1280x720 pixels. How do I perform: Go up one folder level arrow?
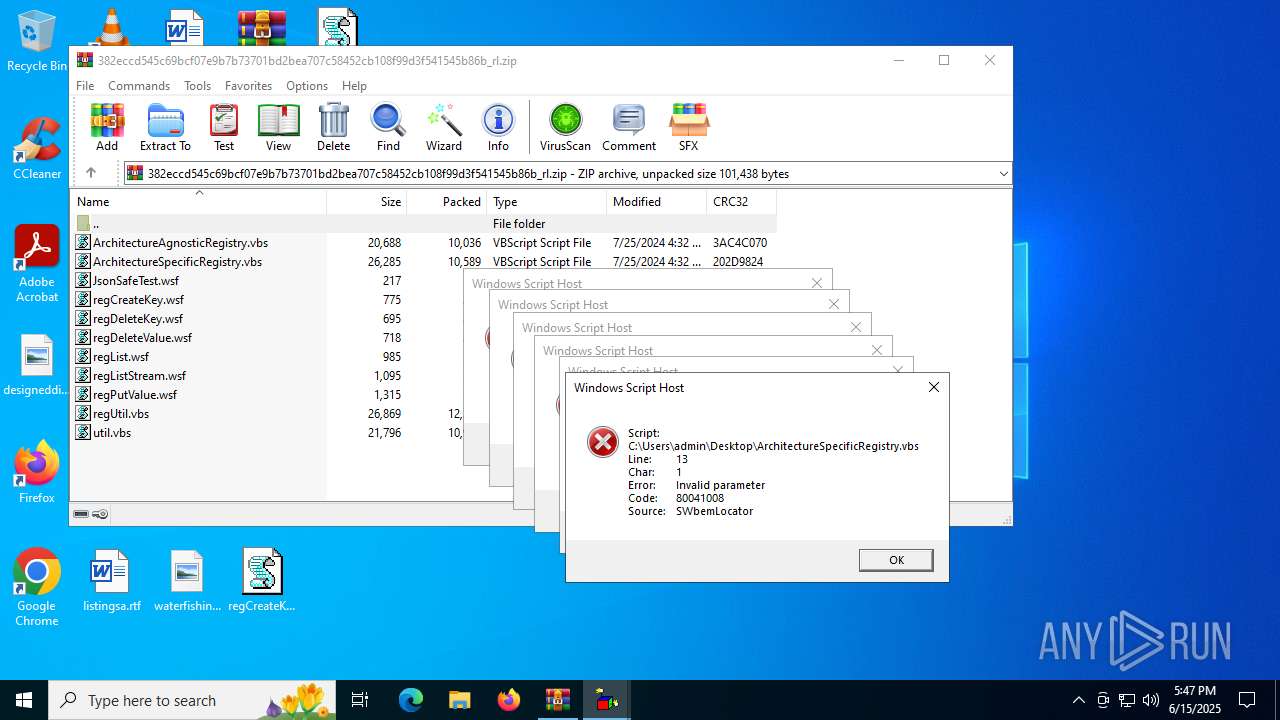pos(90,173)
